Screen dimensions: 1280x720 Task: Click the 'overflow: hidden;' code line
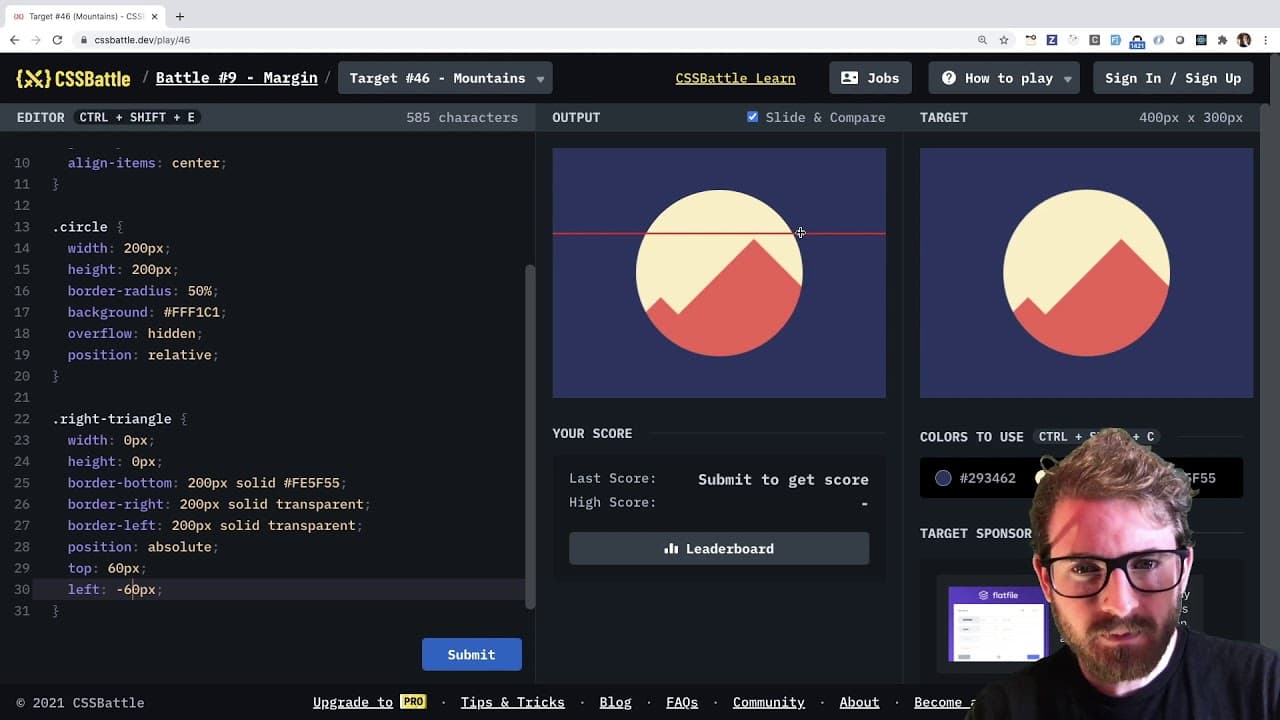point(135,333)
